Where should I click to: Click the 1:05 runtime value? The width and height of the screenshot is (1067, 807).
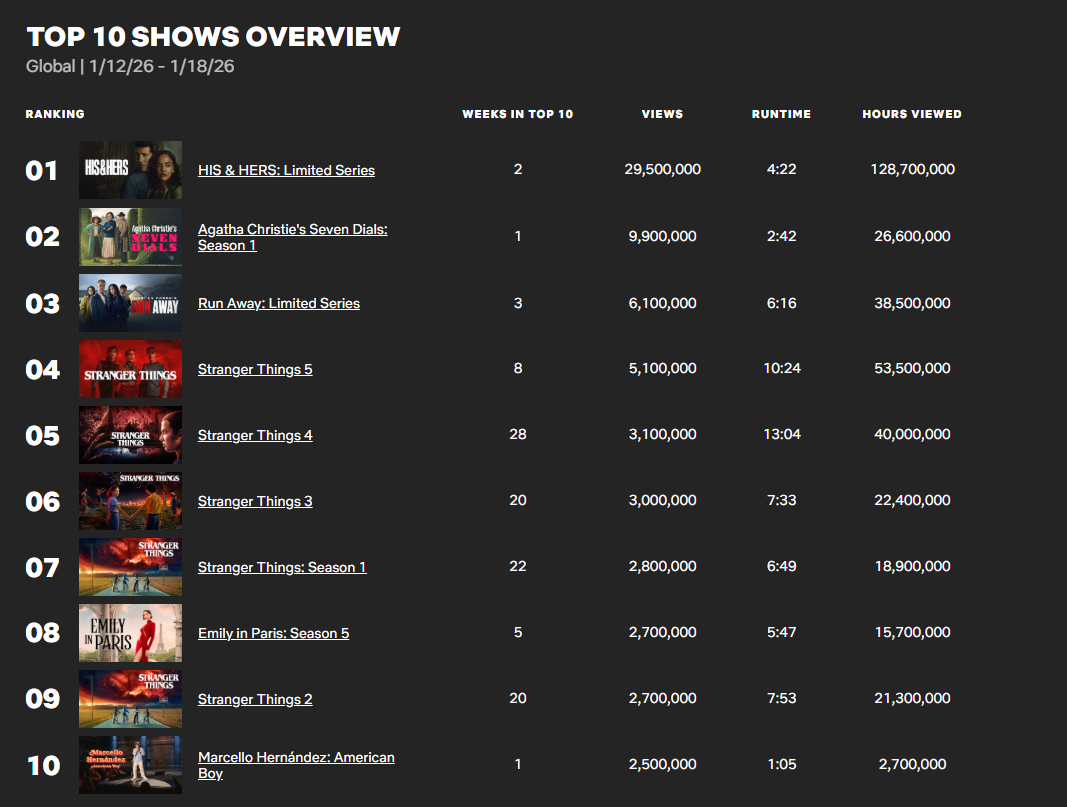tap(782, 764)
